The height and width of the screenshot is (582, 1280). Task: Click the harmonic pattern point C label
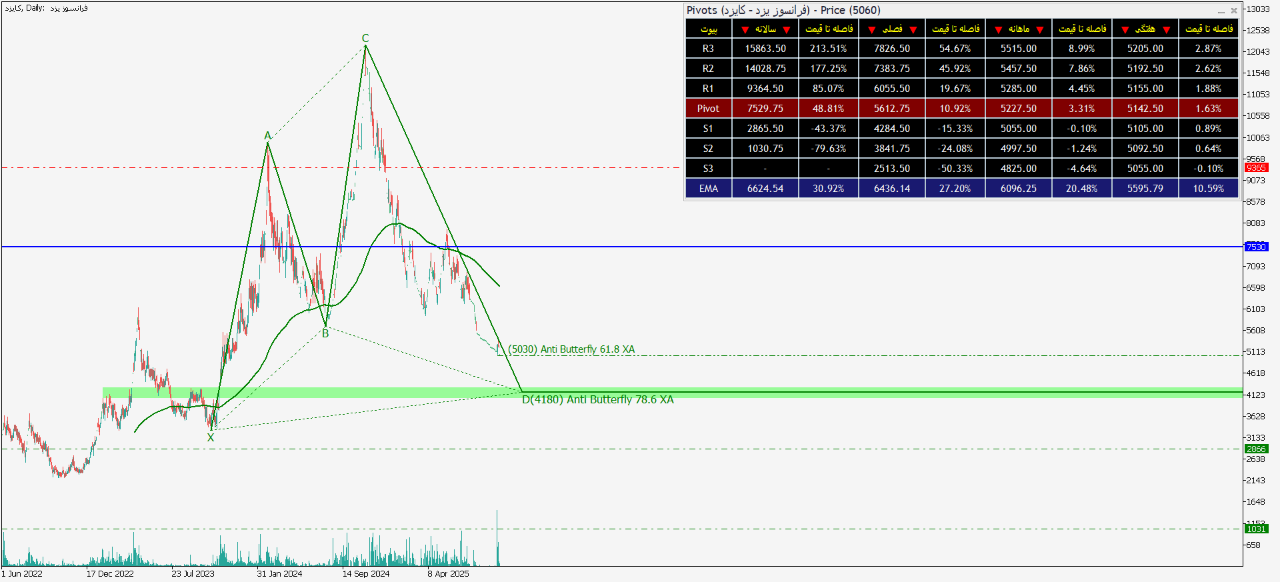click(365, 38)
